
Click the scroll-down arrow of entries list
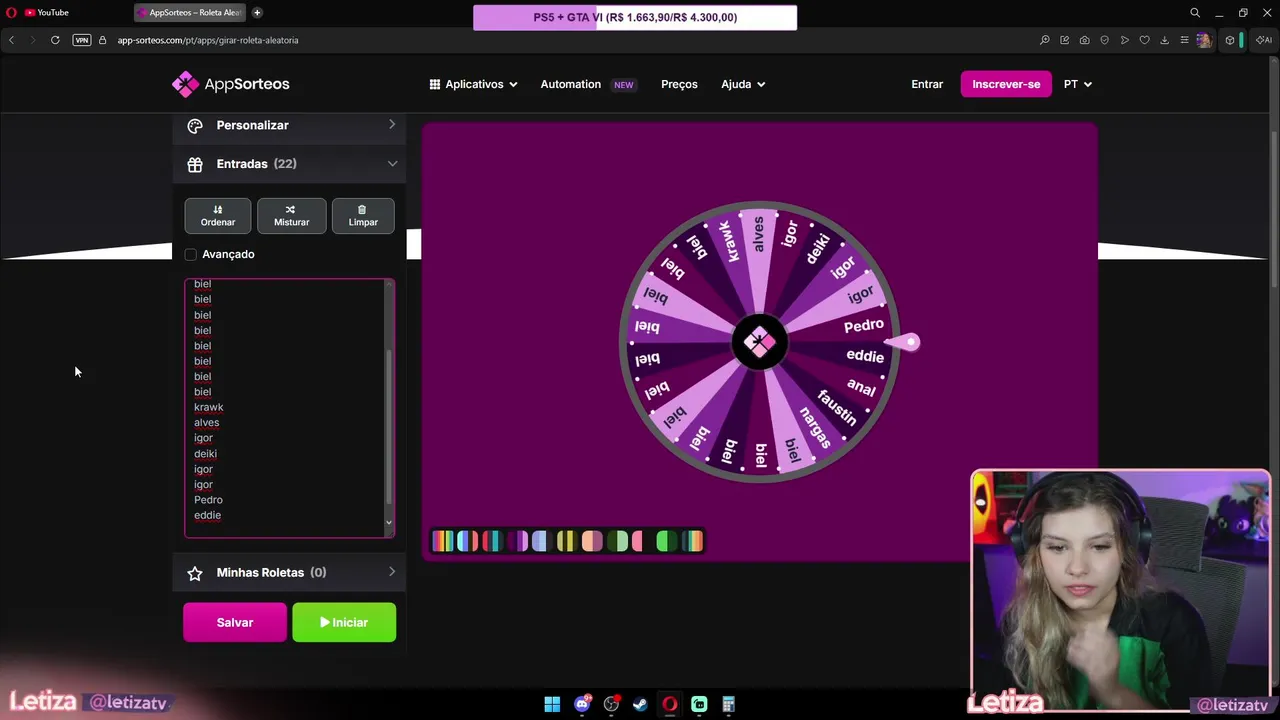point(389,523)
